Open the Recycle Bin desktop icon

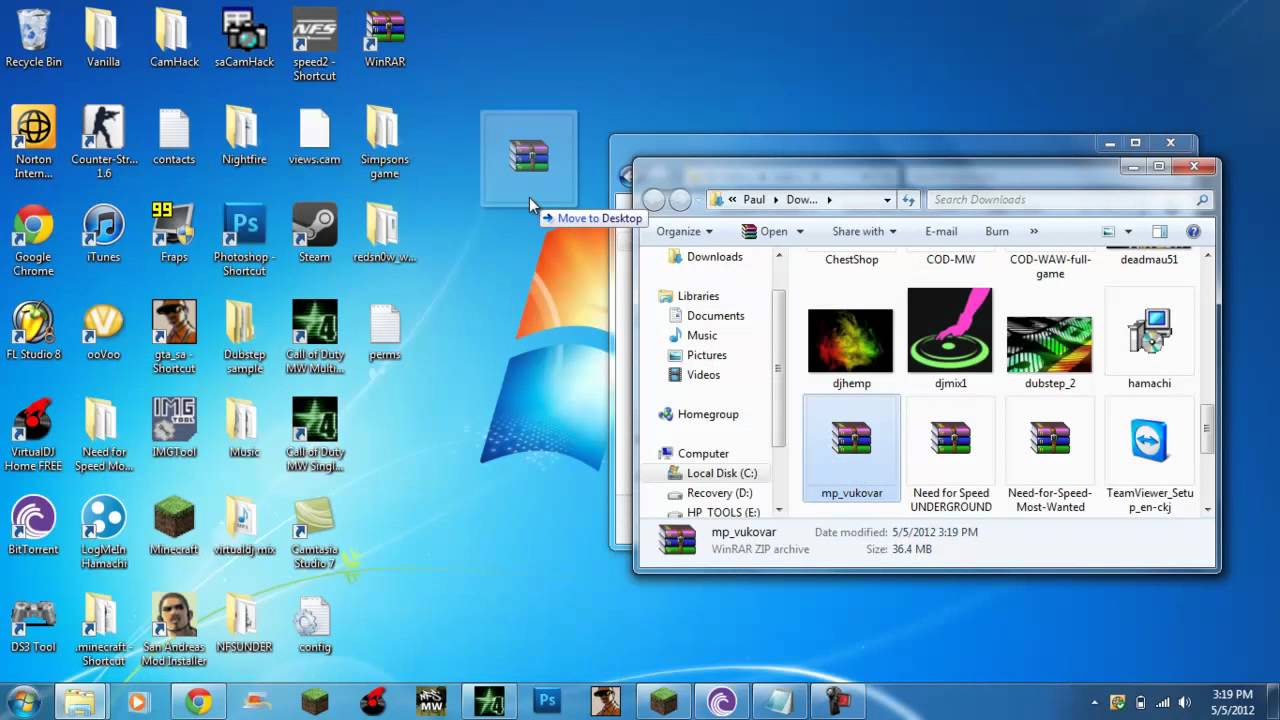(33, 38)
